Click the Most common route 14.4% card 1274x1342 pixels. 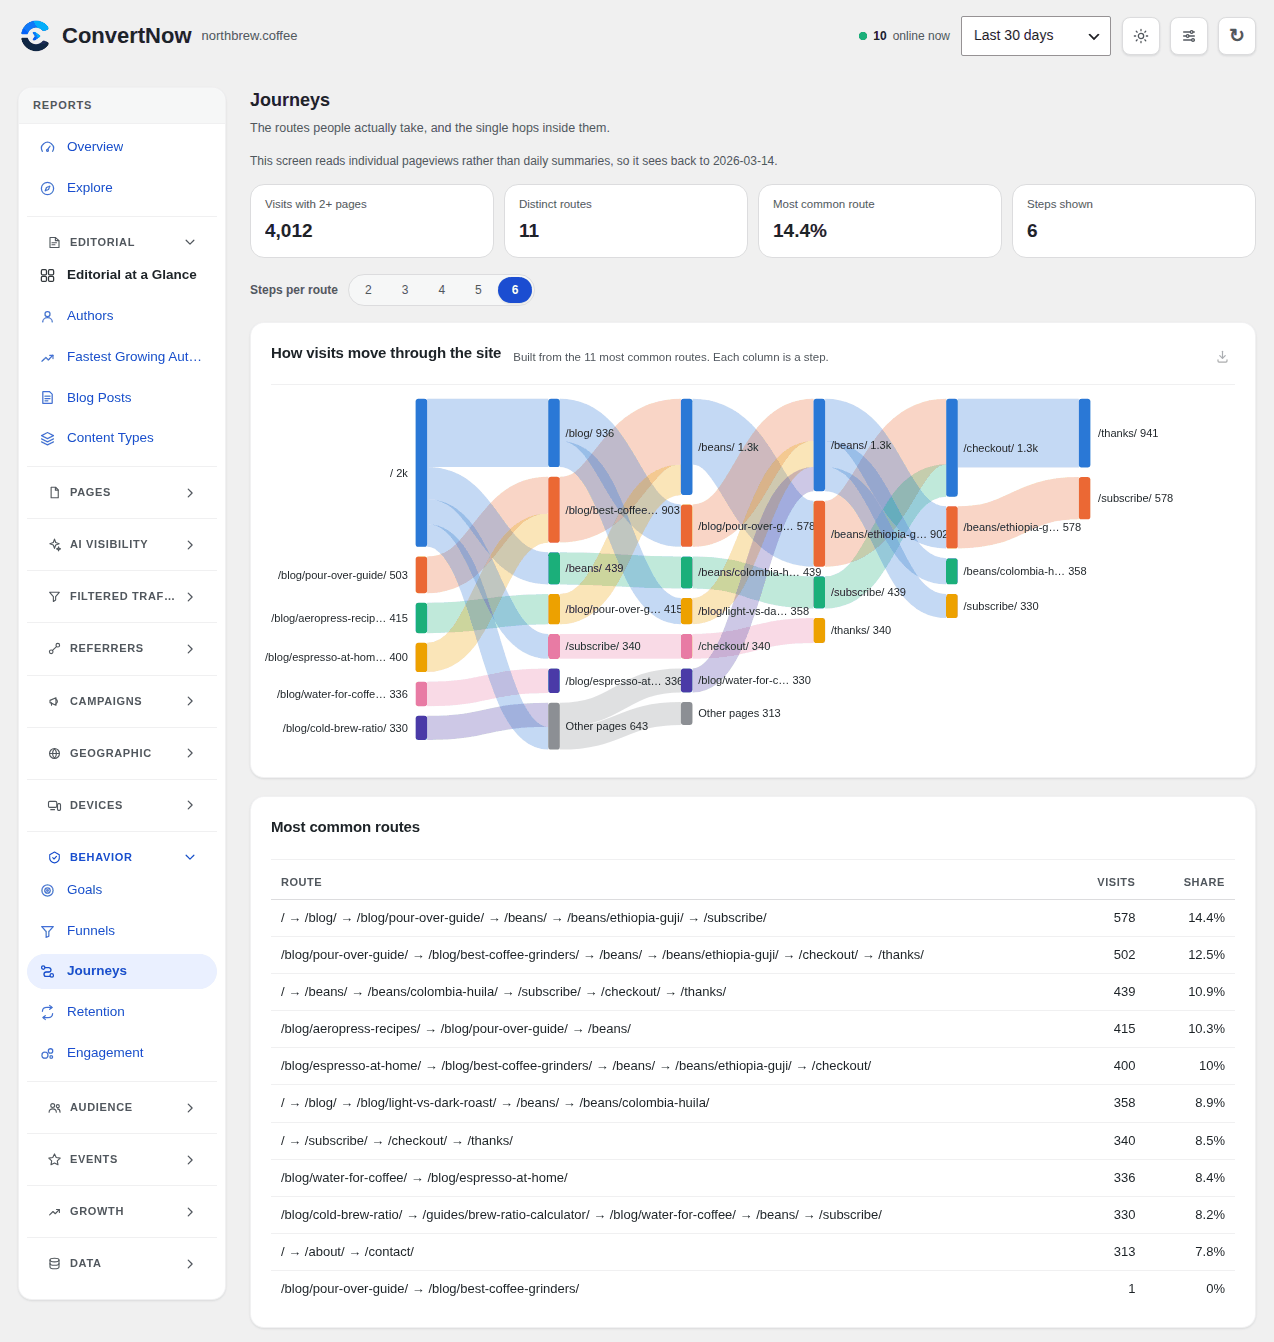coord(880,221)
